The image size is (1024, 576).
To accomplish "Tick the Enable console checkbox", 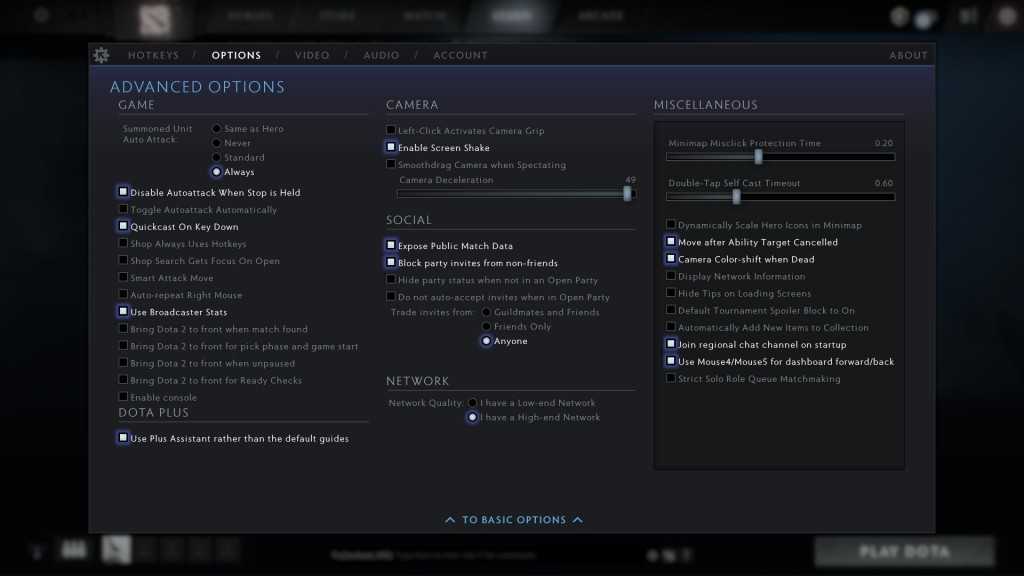I will tap(123, 398).
